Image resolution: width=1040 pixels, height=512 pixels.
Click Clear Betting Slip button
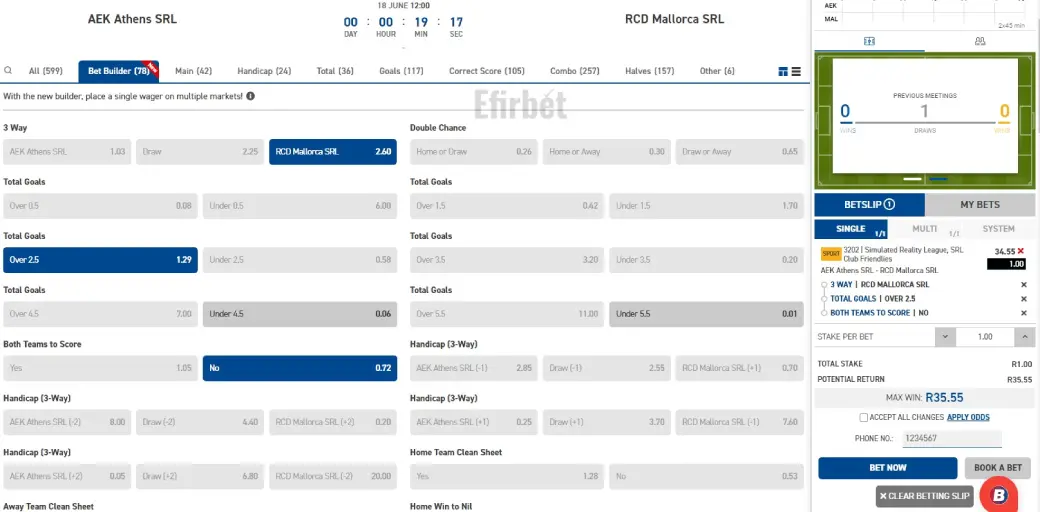(x=925, y=496)
